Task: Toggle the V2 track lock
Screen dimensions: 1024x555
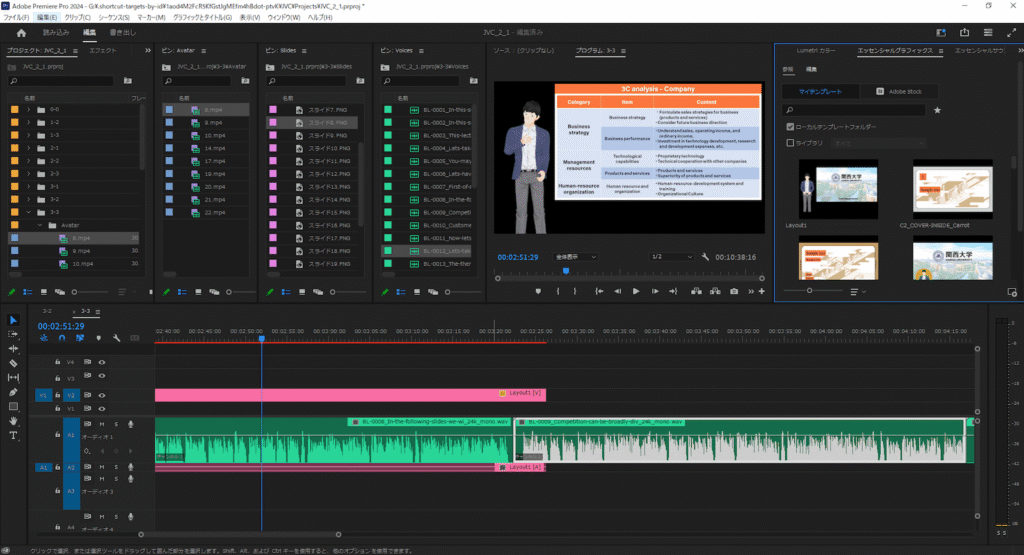Action: 57,395
